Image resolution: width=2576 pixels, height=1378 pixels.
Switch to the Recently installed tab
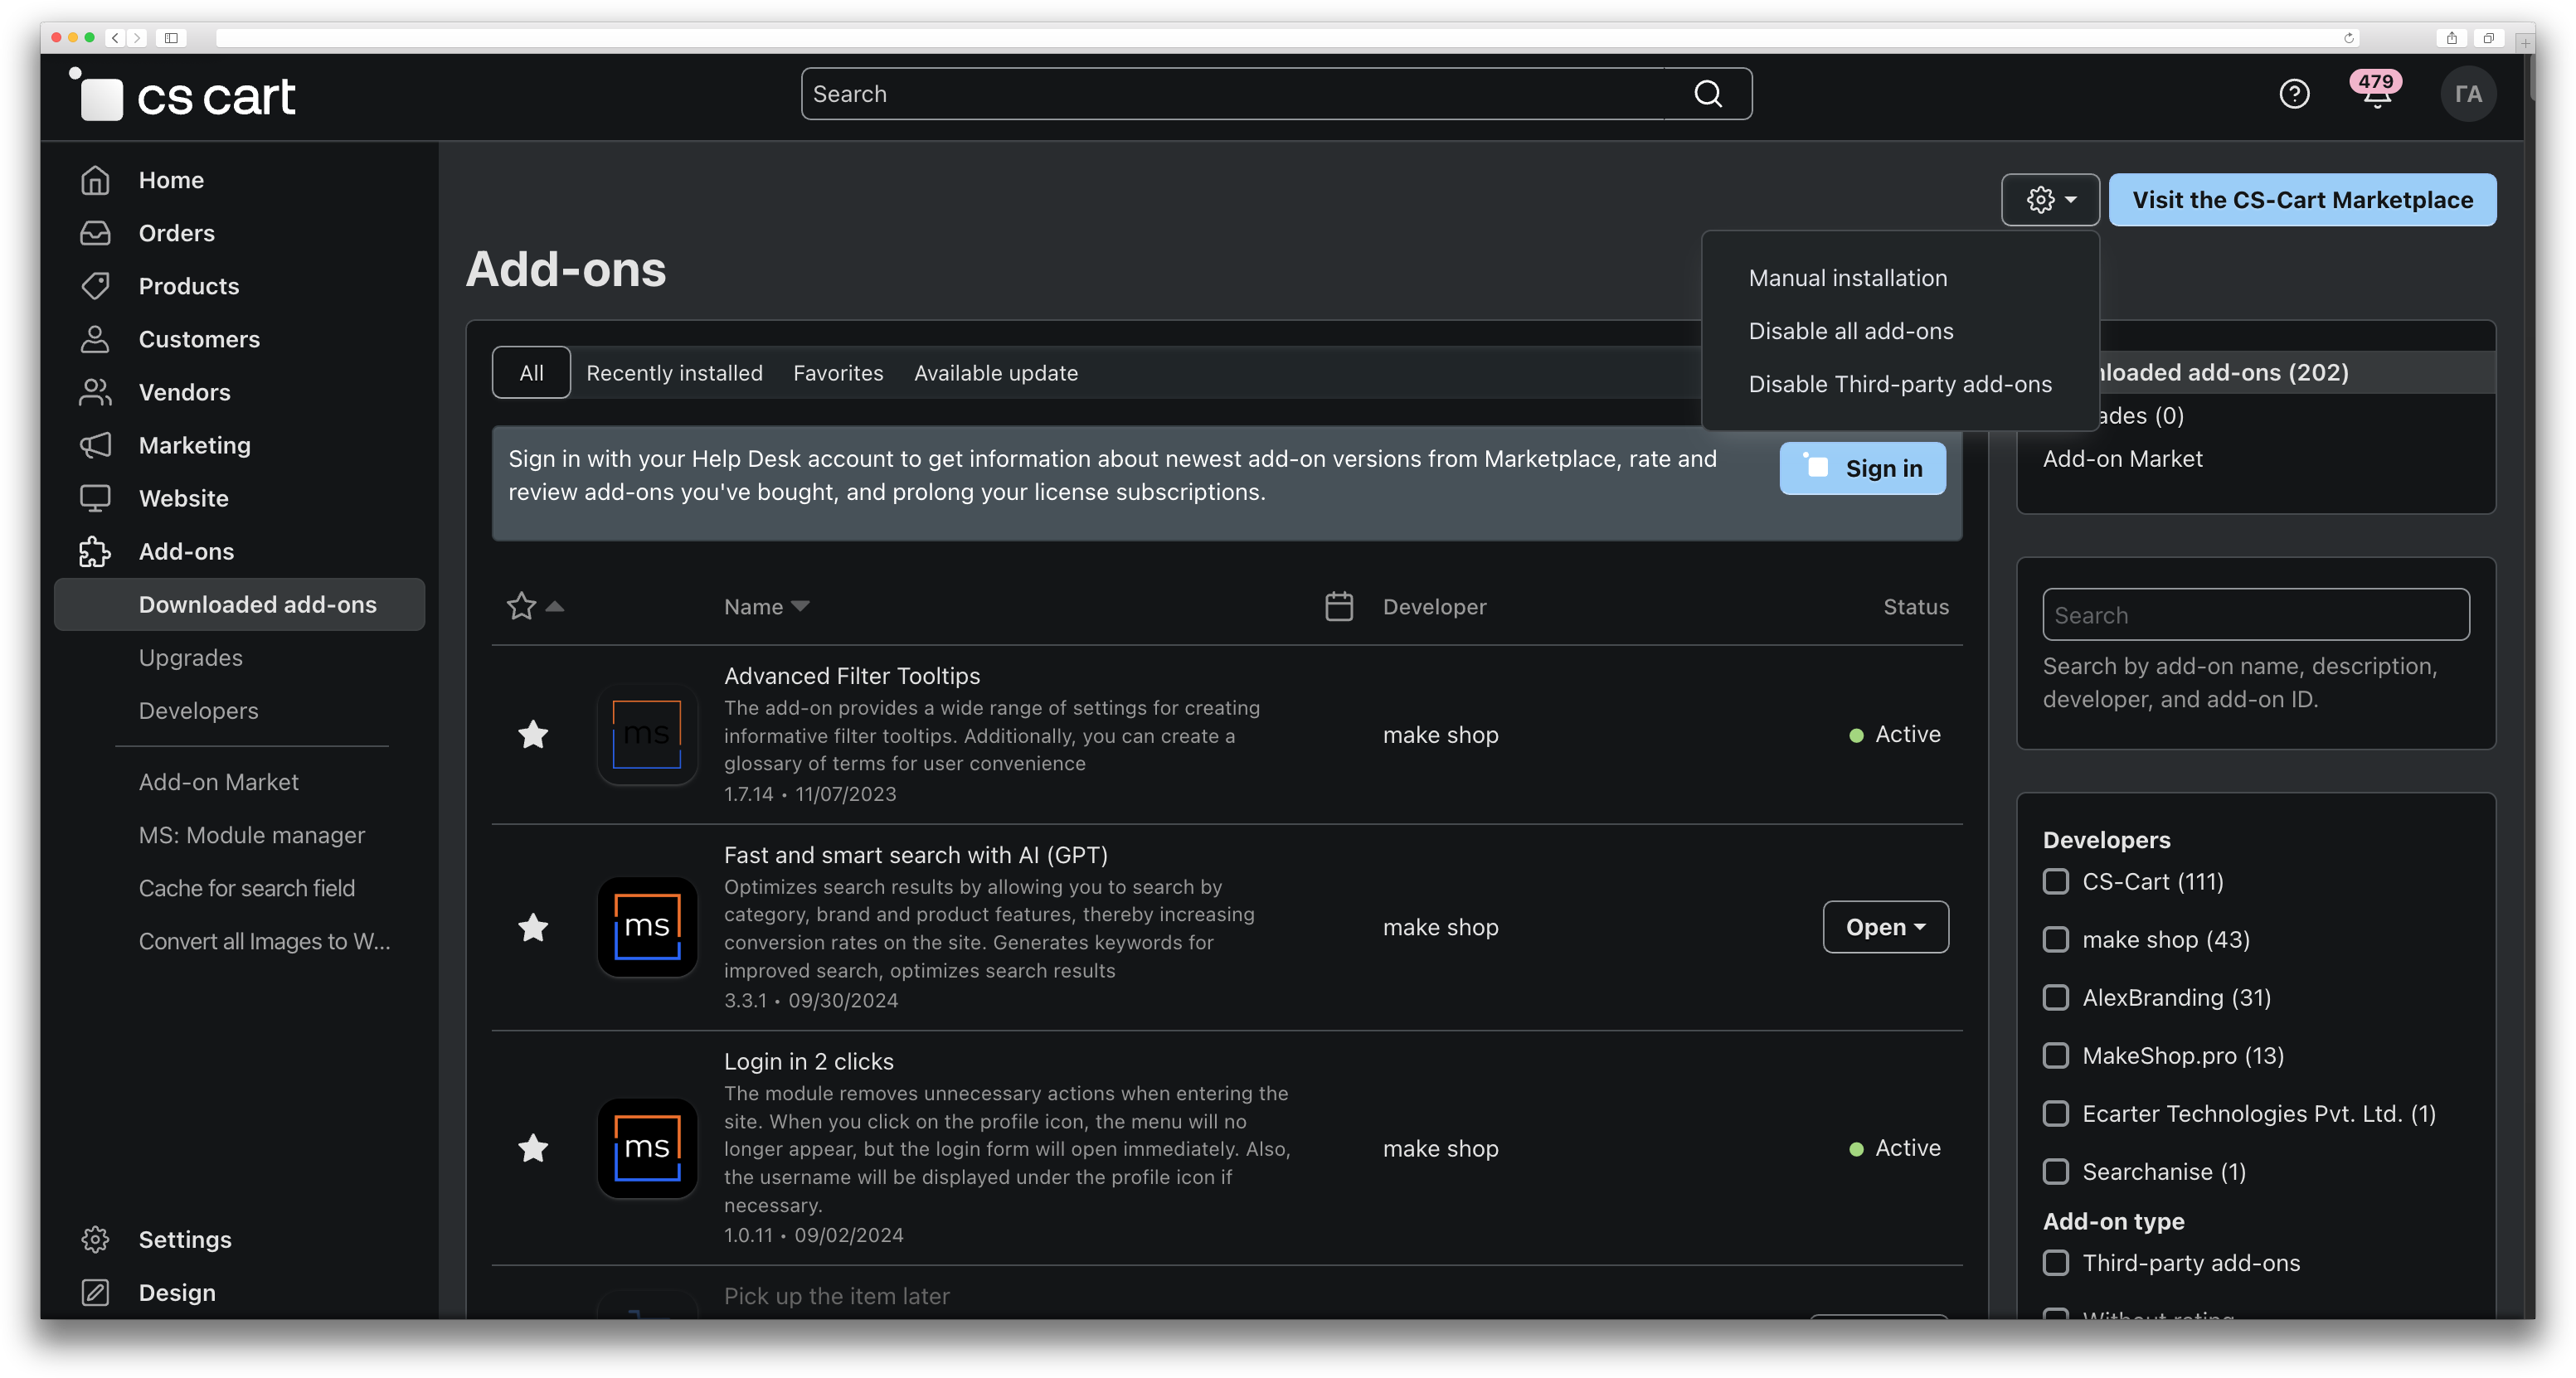674,373
